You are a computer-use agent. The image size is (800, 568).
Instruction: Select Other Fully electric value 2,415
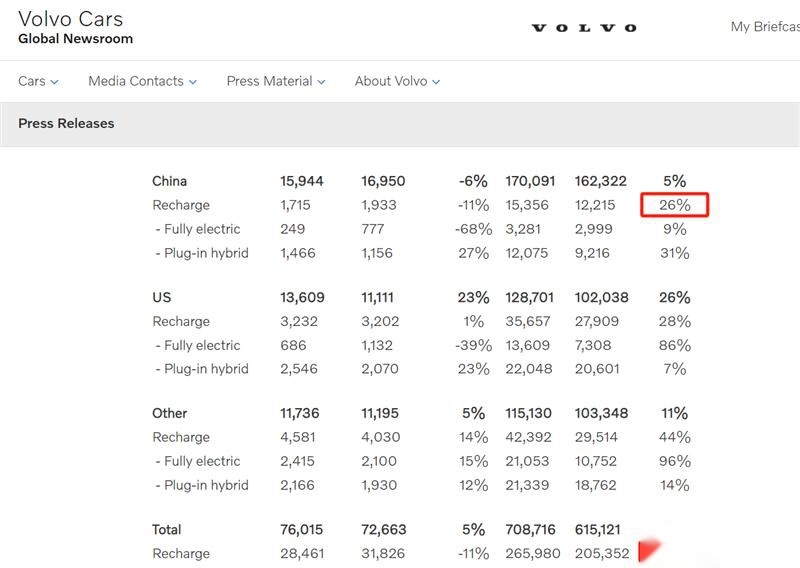[297, 461]
